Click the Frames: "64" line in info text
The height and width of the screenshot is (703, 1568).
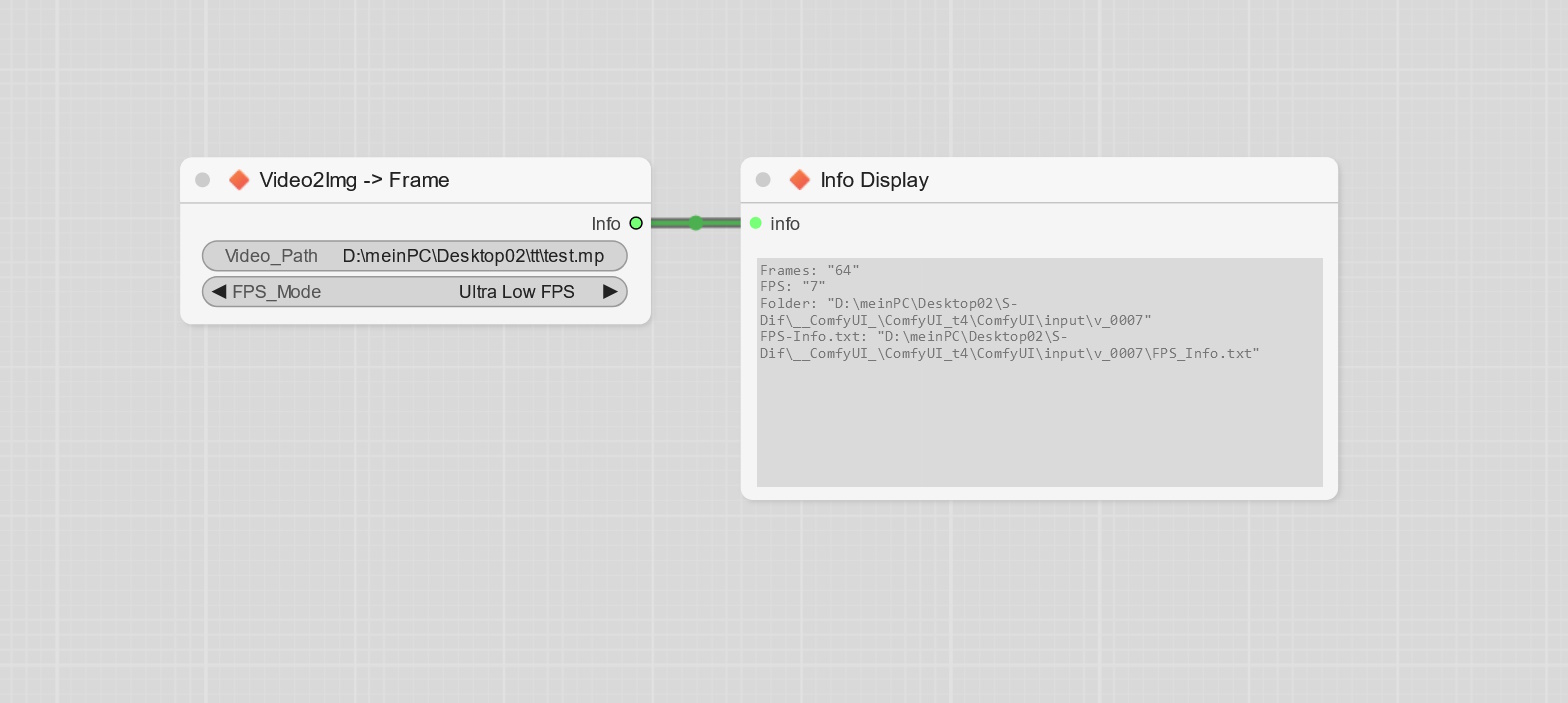point(809,270)
